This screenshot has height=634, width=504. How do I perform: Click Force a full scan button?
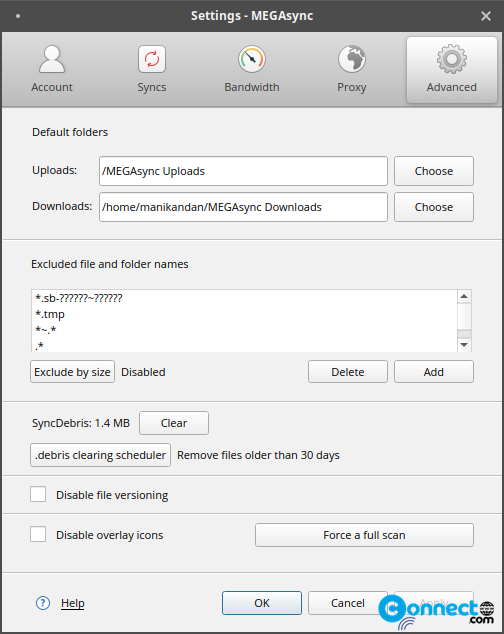pyautogui.click(x=364, y=535)
